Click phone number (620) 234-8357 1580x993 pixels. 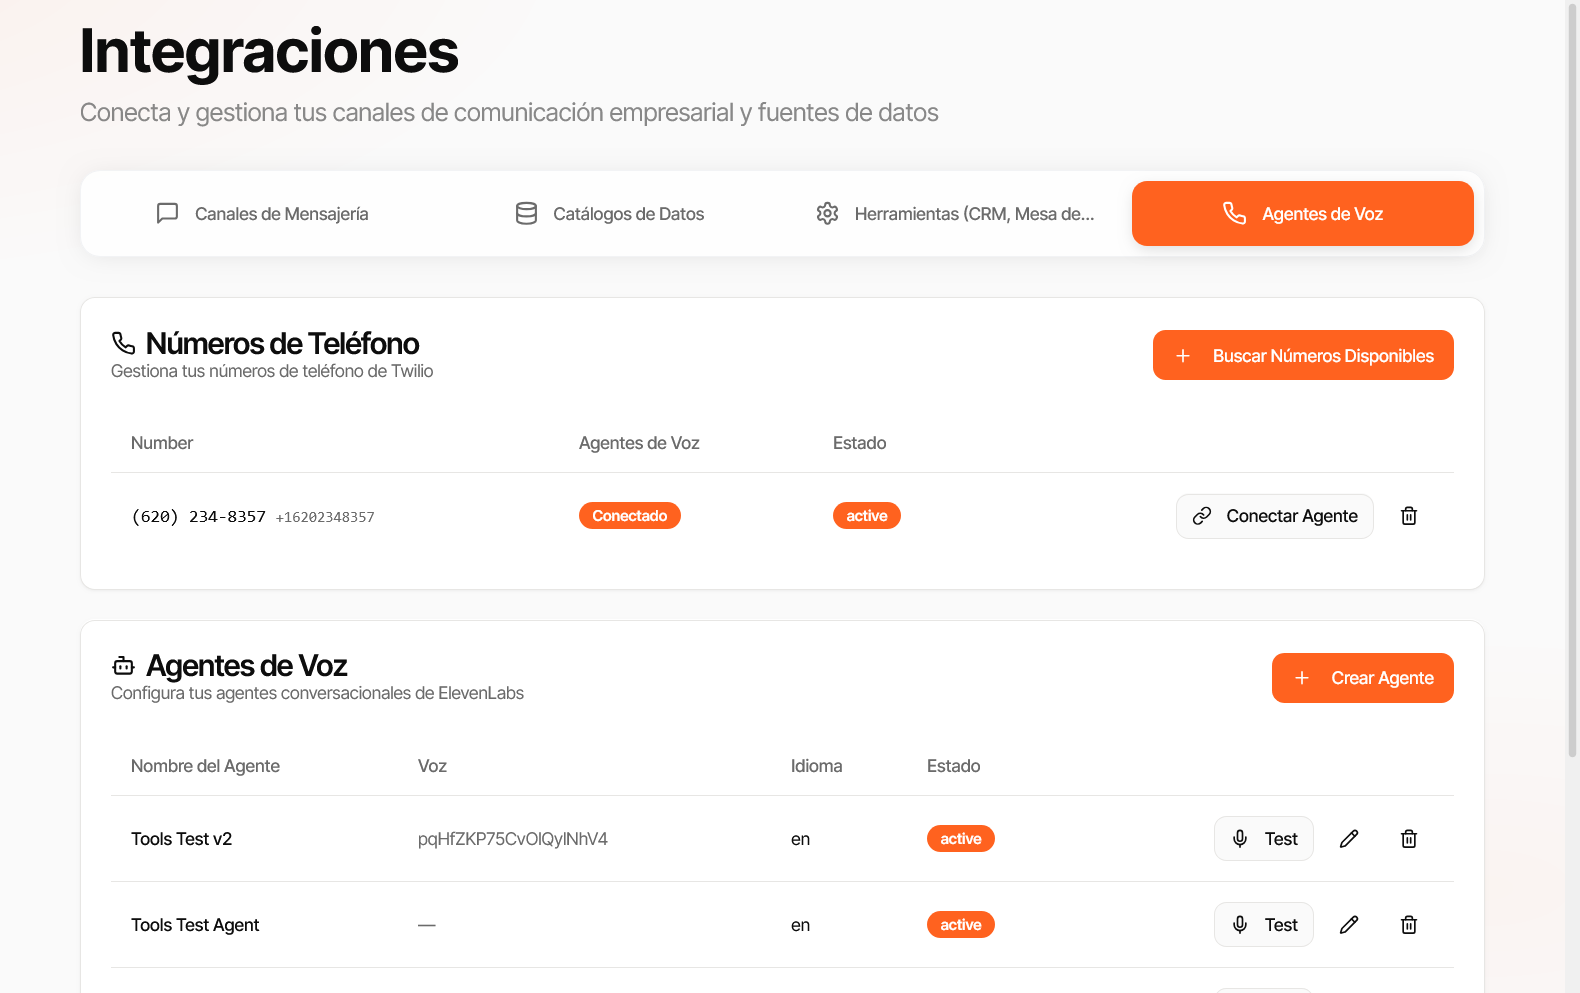click(199, 517)
